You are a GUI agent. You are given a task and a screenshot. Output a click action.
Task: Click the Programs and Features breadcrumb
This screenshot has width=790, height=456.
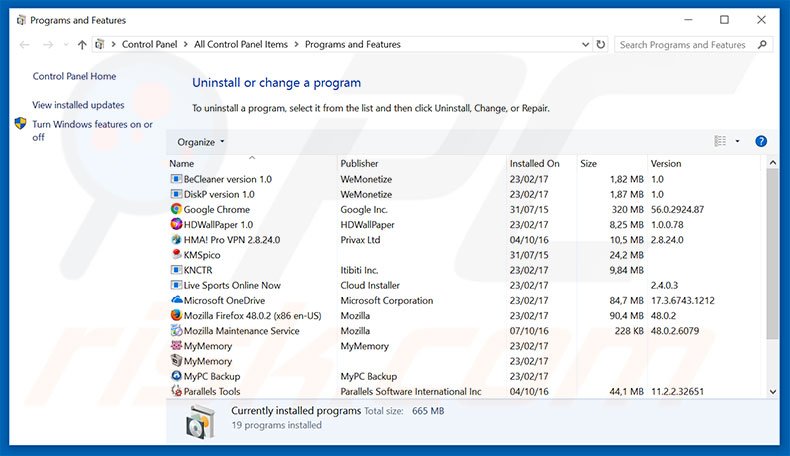[353, 44]
